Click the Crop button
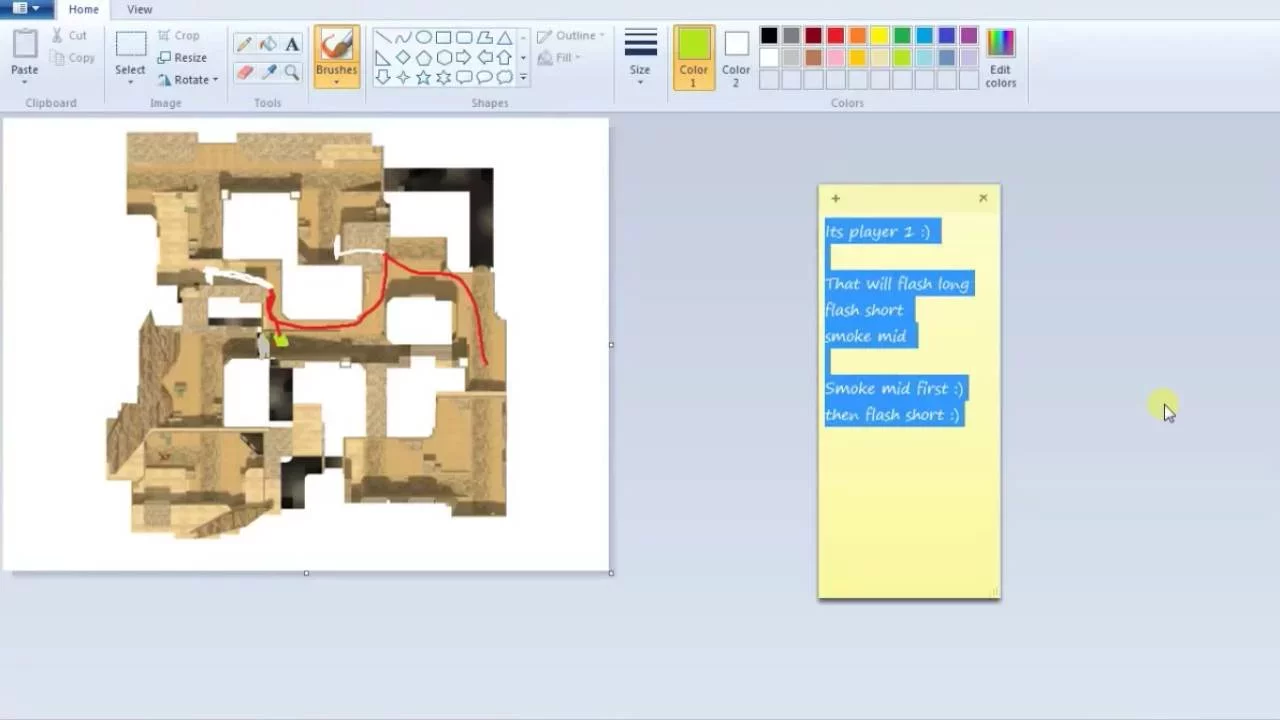Image resolution: width=1280 pixels, height=720 pixels. [x=178, y=36]
